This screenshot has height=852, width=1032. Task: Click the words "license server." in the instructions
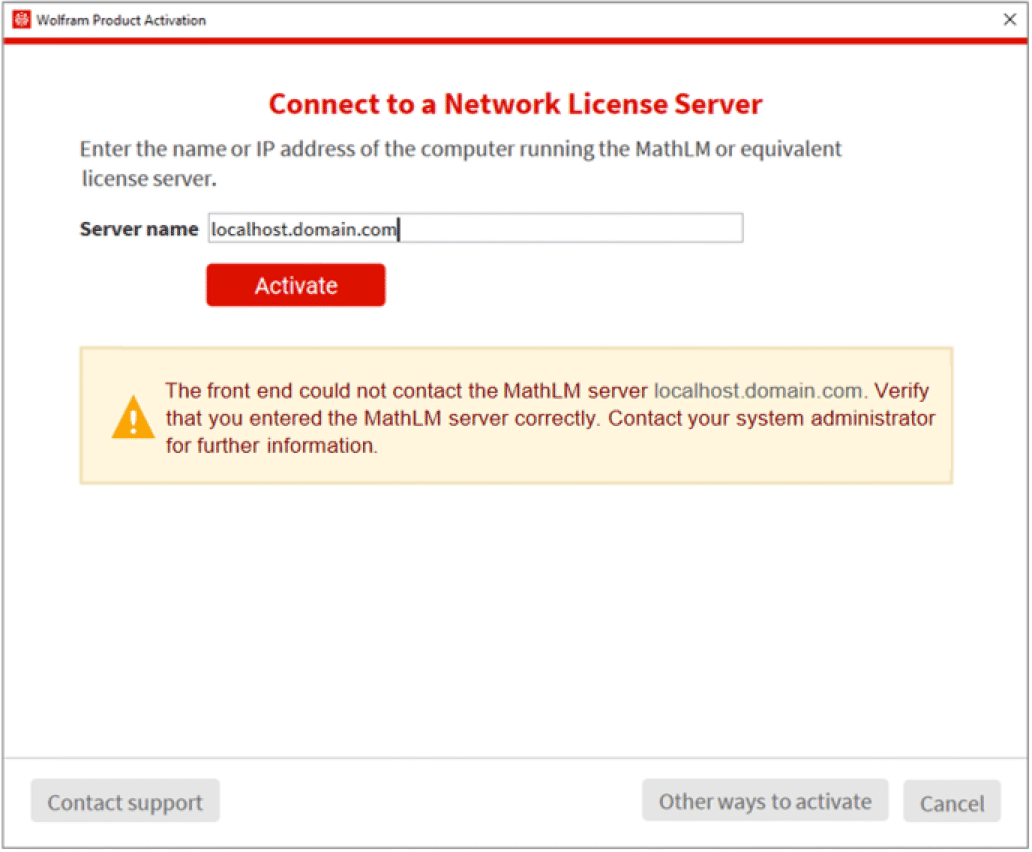pyautogui.click(x=149, y=180)
